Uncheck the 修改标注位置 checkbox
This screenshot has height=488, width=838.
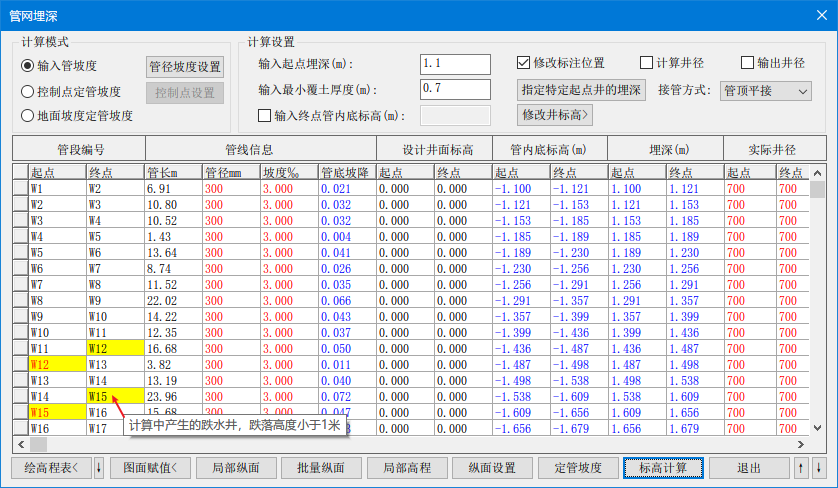[523, 62]
